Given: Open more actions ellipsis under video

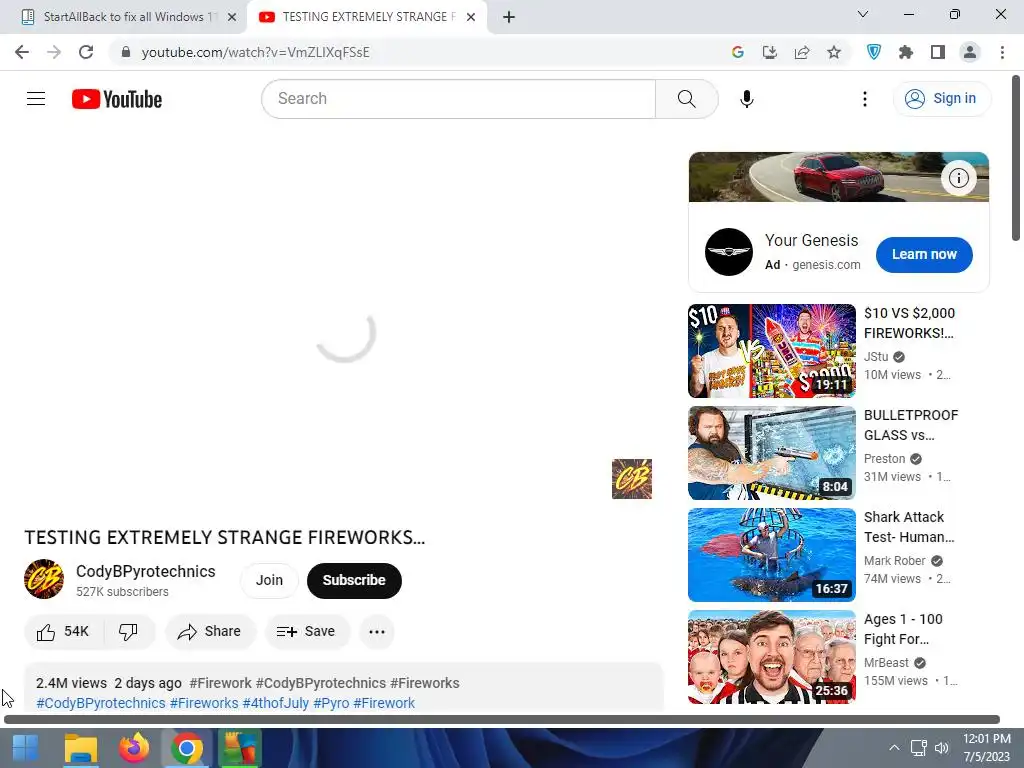Looking at the screenshot, I should 377,632.
